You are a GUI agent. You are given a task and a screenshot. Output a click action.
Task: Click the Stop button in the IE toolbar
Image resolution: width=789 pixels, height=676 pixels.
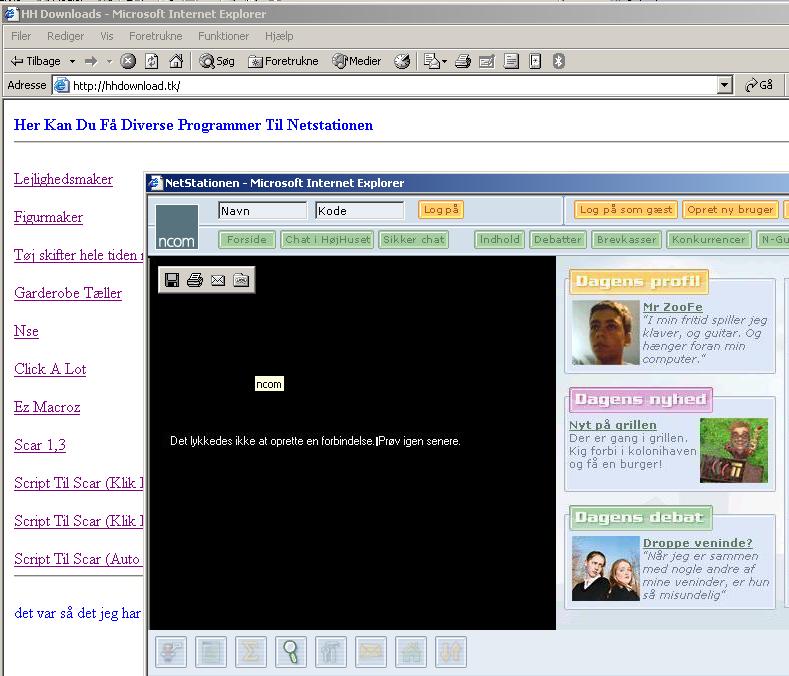pyautogui.click(x=128, y=61)
